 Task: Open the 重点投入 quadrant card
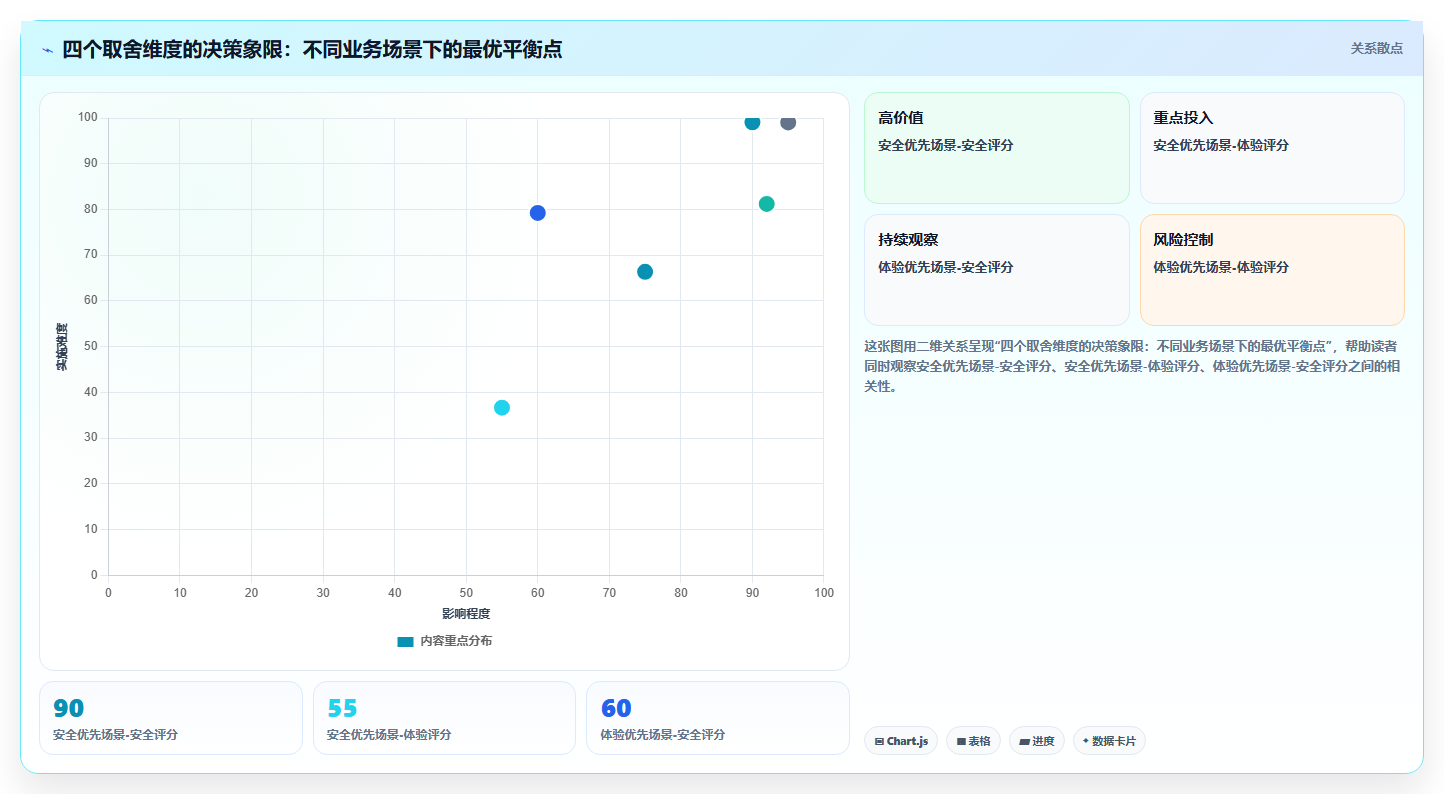click(x=1272, y=148)
